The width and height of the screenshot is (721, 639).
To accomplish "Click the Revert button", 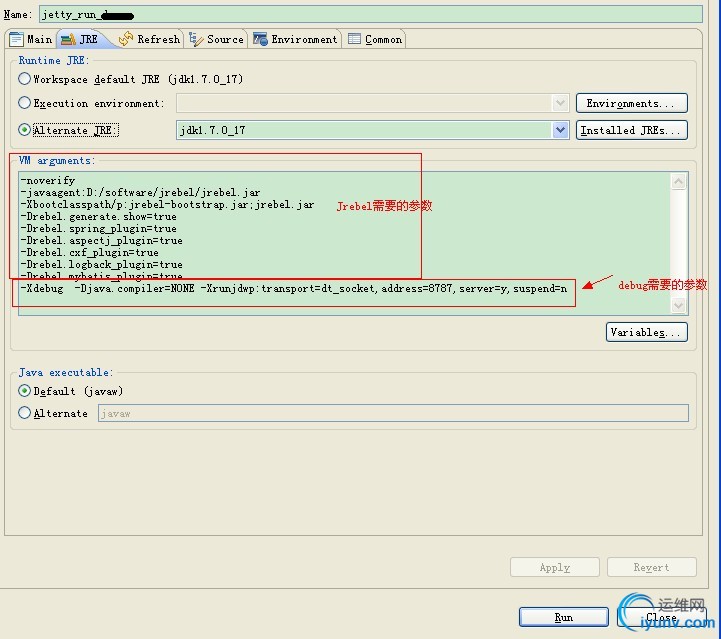I will pyautogui.click(x=652, y=567).
